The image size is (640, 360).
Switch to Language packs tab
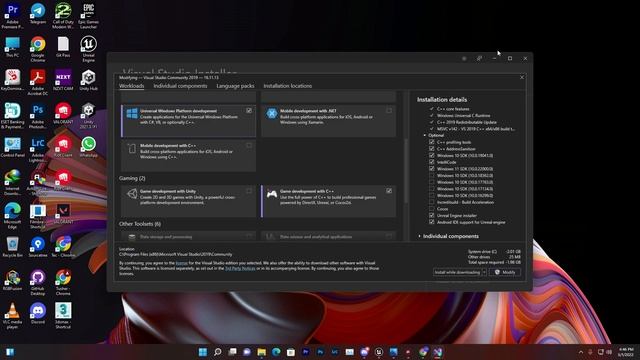click(235, 86)
